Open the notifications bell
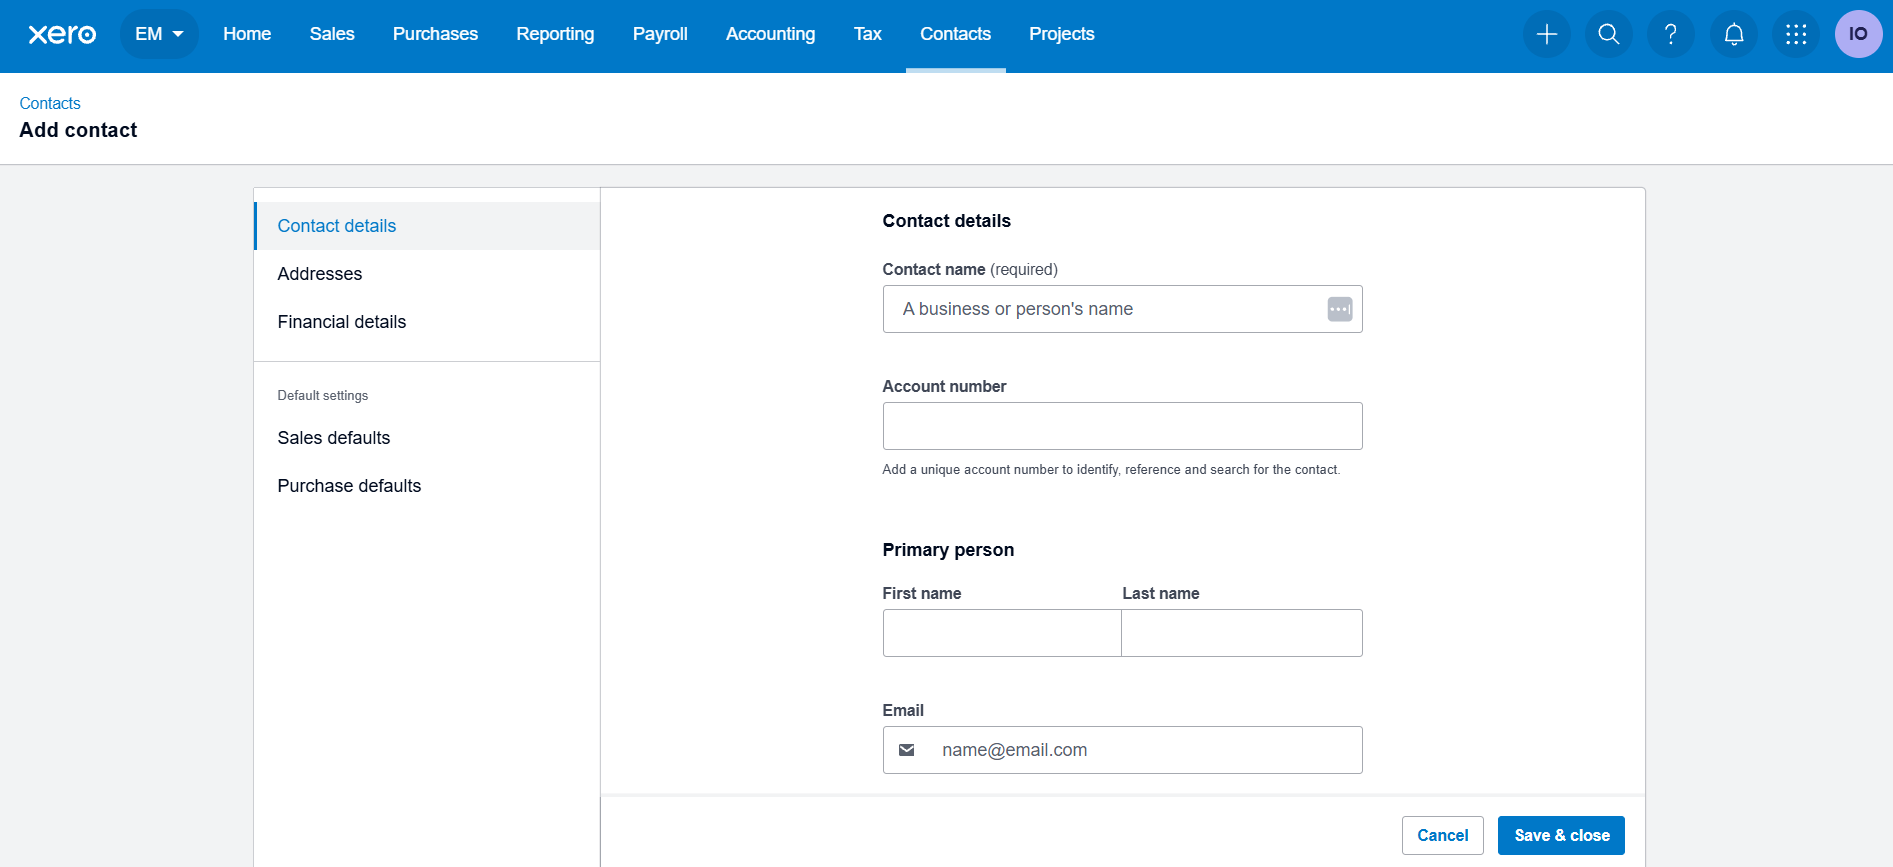Screen dimensions: 1893x867 (1734, 34)
